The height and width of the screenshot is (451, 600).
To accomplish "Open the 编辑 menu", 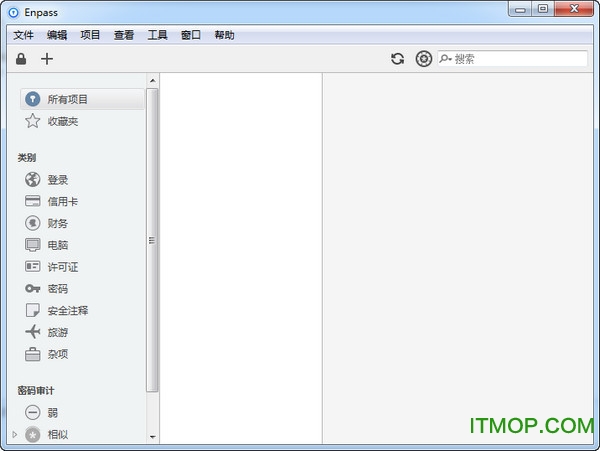I will (x=57, y=35).
